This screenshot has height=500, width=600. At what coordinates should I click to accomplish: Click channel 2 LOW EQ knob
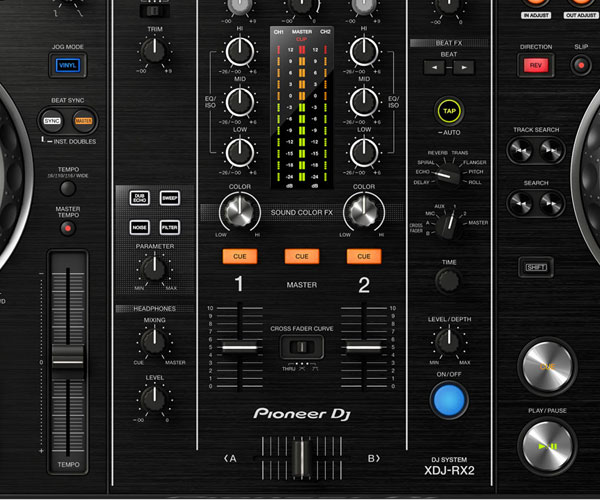coord(364,153)
